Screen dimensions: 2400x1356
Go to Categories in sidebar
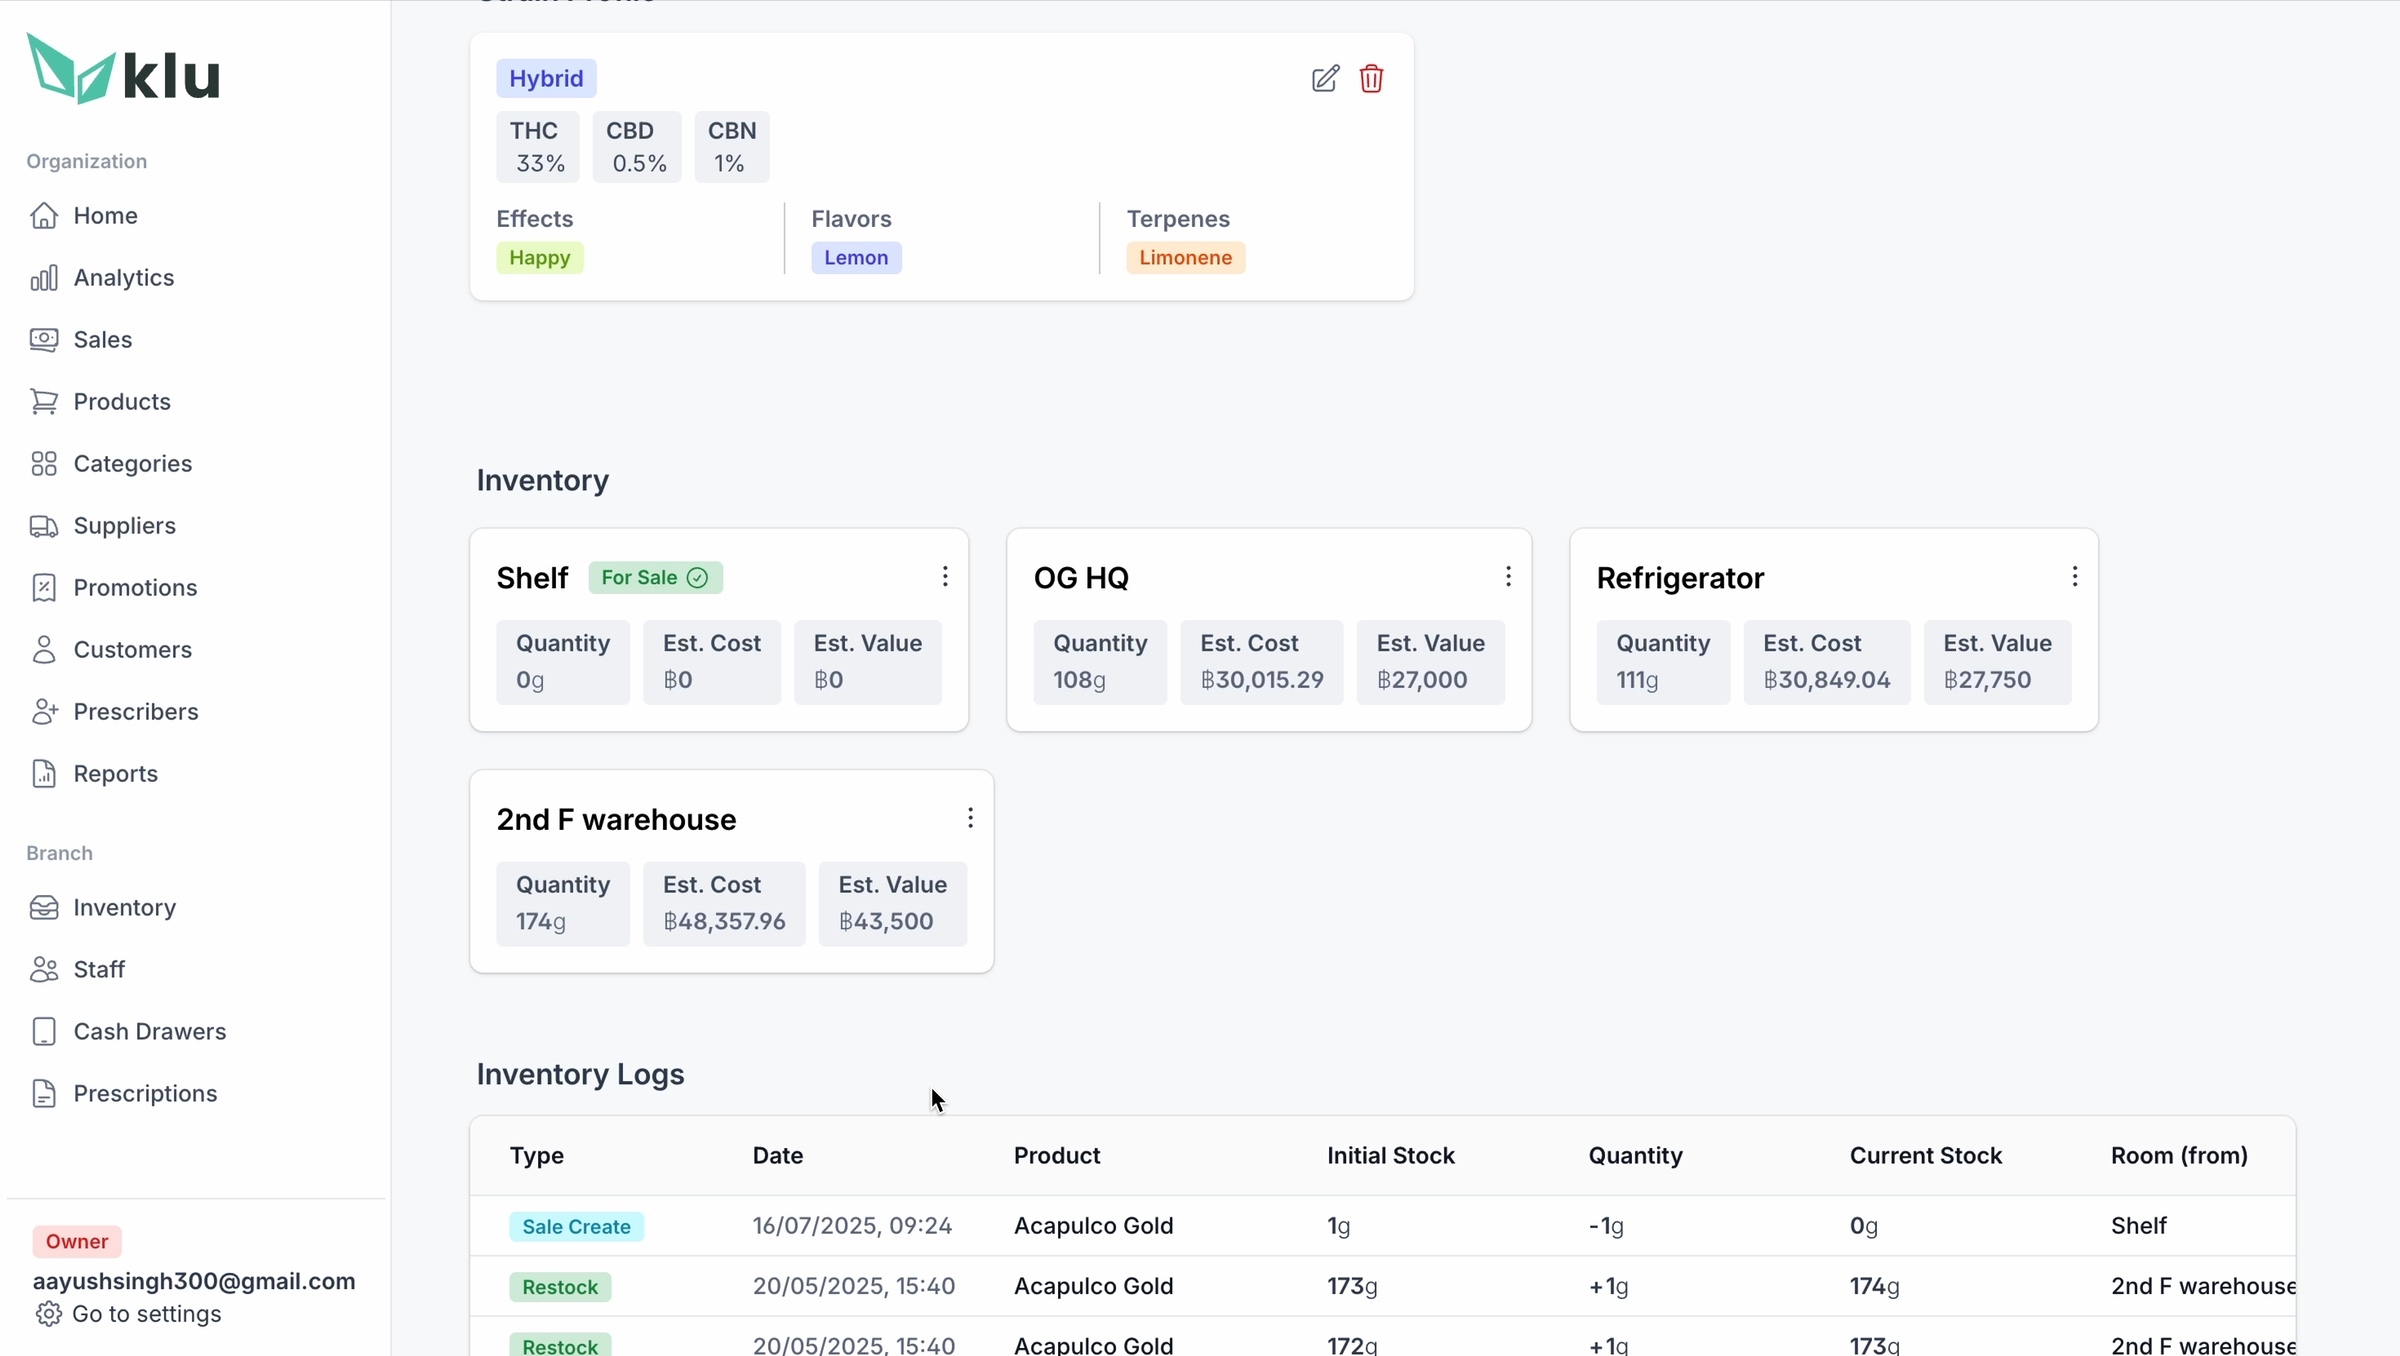(x=132, y=463)
